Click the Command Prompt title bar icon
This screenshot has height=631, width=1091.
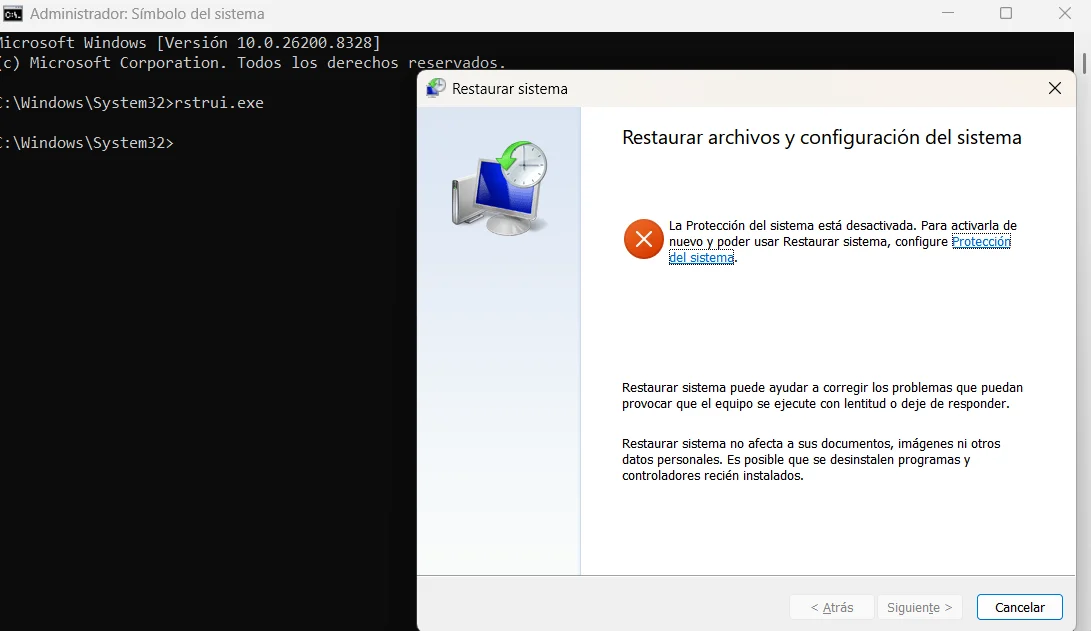[13, 14]
